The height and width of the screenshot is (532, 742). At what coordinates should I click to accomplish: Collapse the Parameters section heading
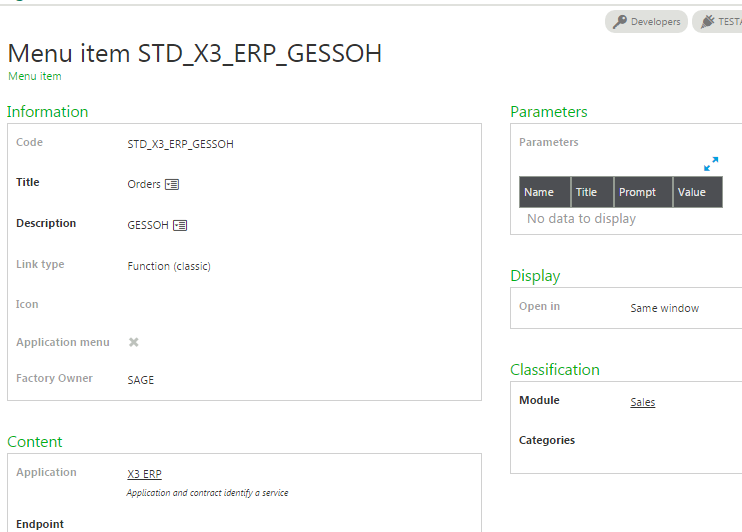click(549, 112)
